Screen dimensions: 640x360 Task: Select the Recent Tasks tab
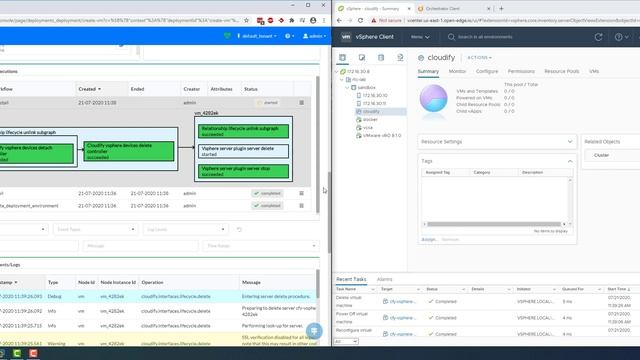tap(351, 280)
